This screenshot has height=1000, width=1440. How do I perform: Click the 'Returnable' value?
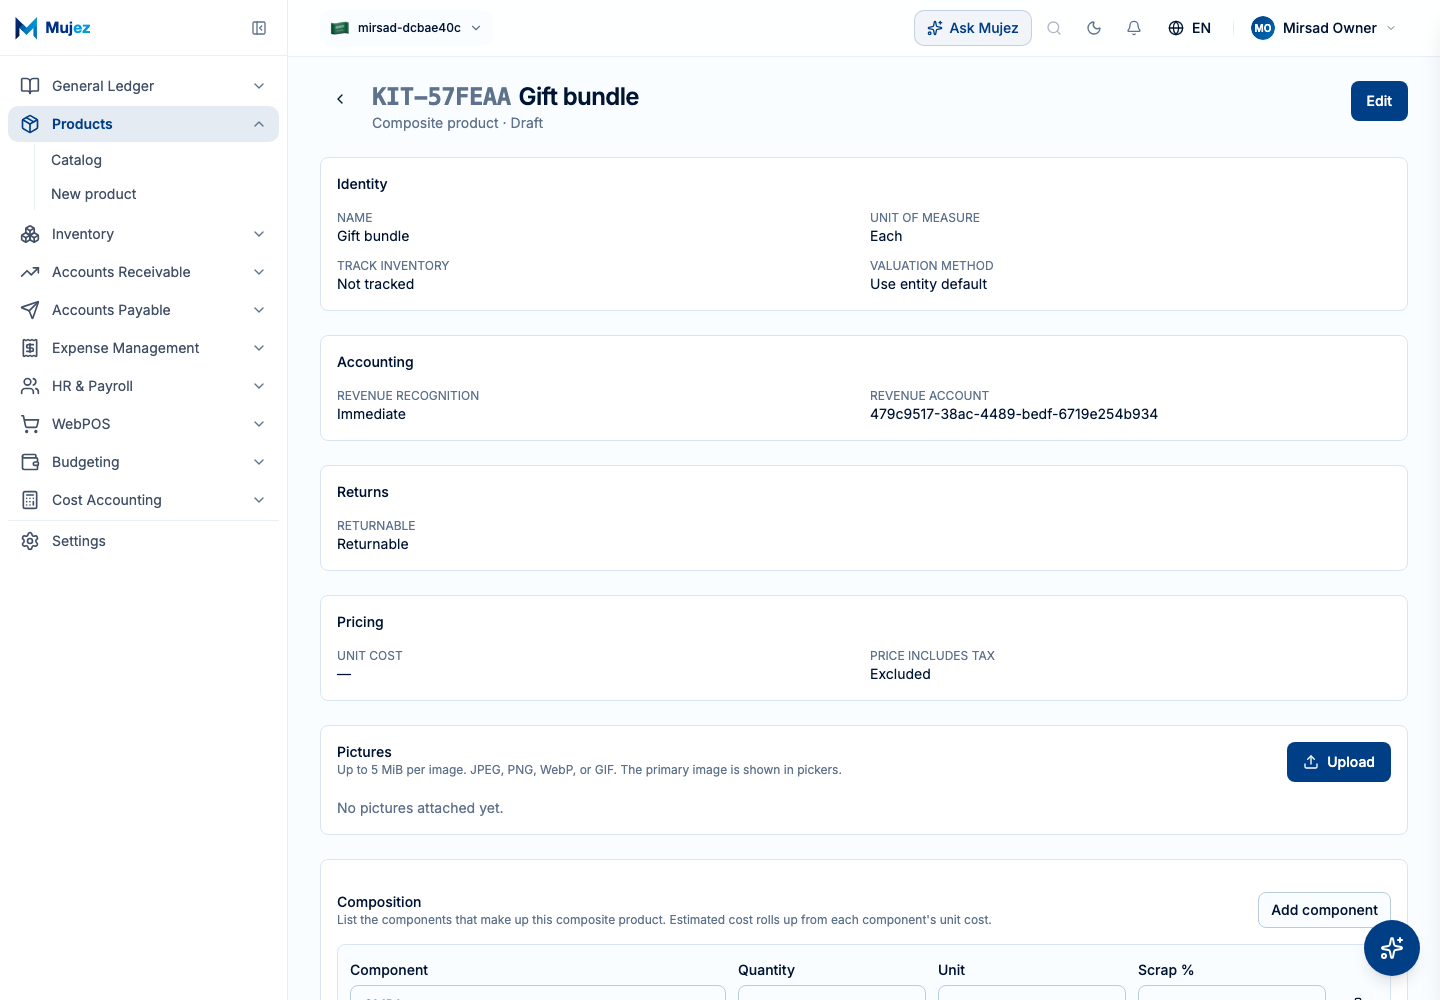[x=373, y=544]
